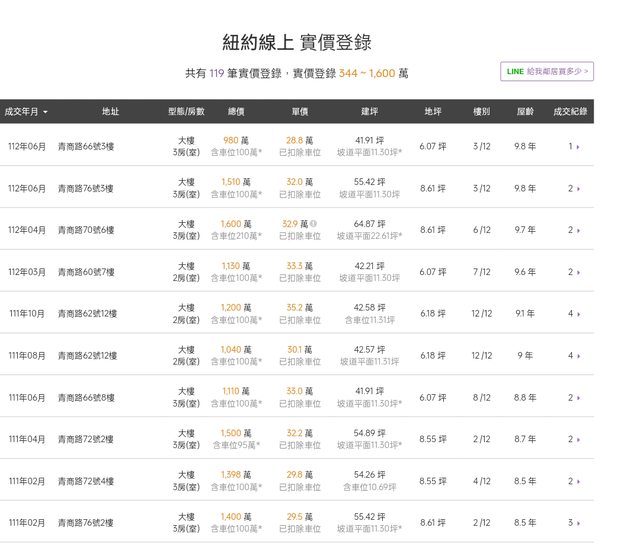Select the 屋齡 column header
The image size is (640, 550).
(525, 112)
